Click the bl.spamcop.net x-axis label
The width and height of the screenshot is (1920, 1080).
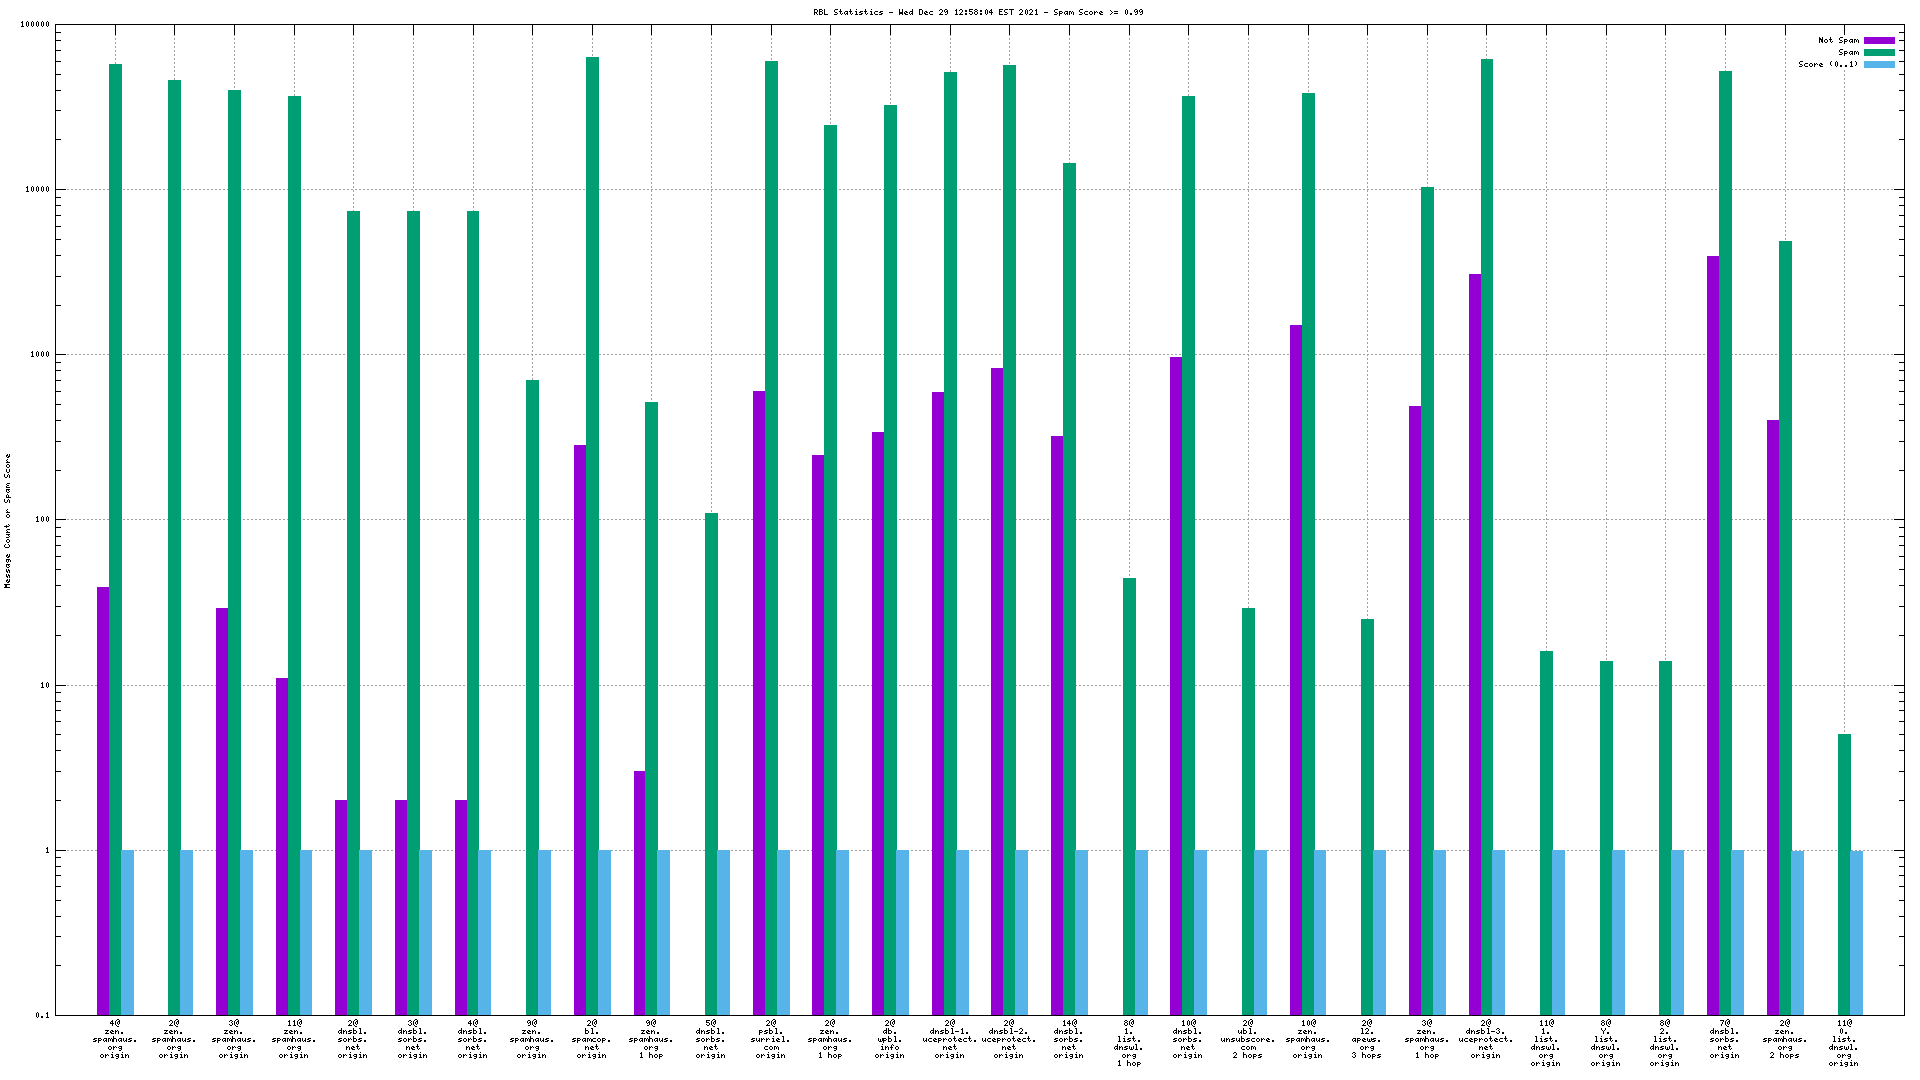tap(592, 1039)
